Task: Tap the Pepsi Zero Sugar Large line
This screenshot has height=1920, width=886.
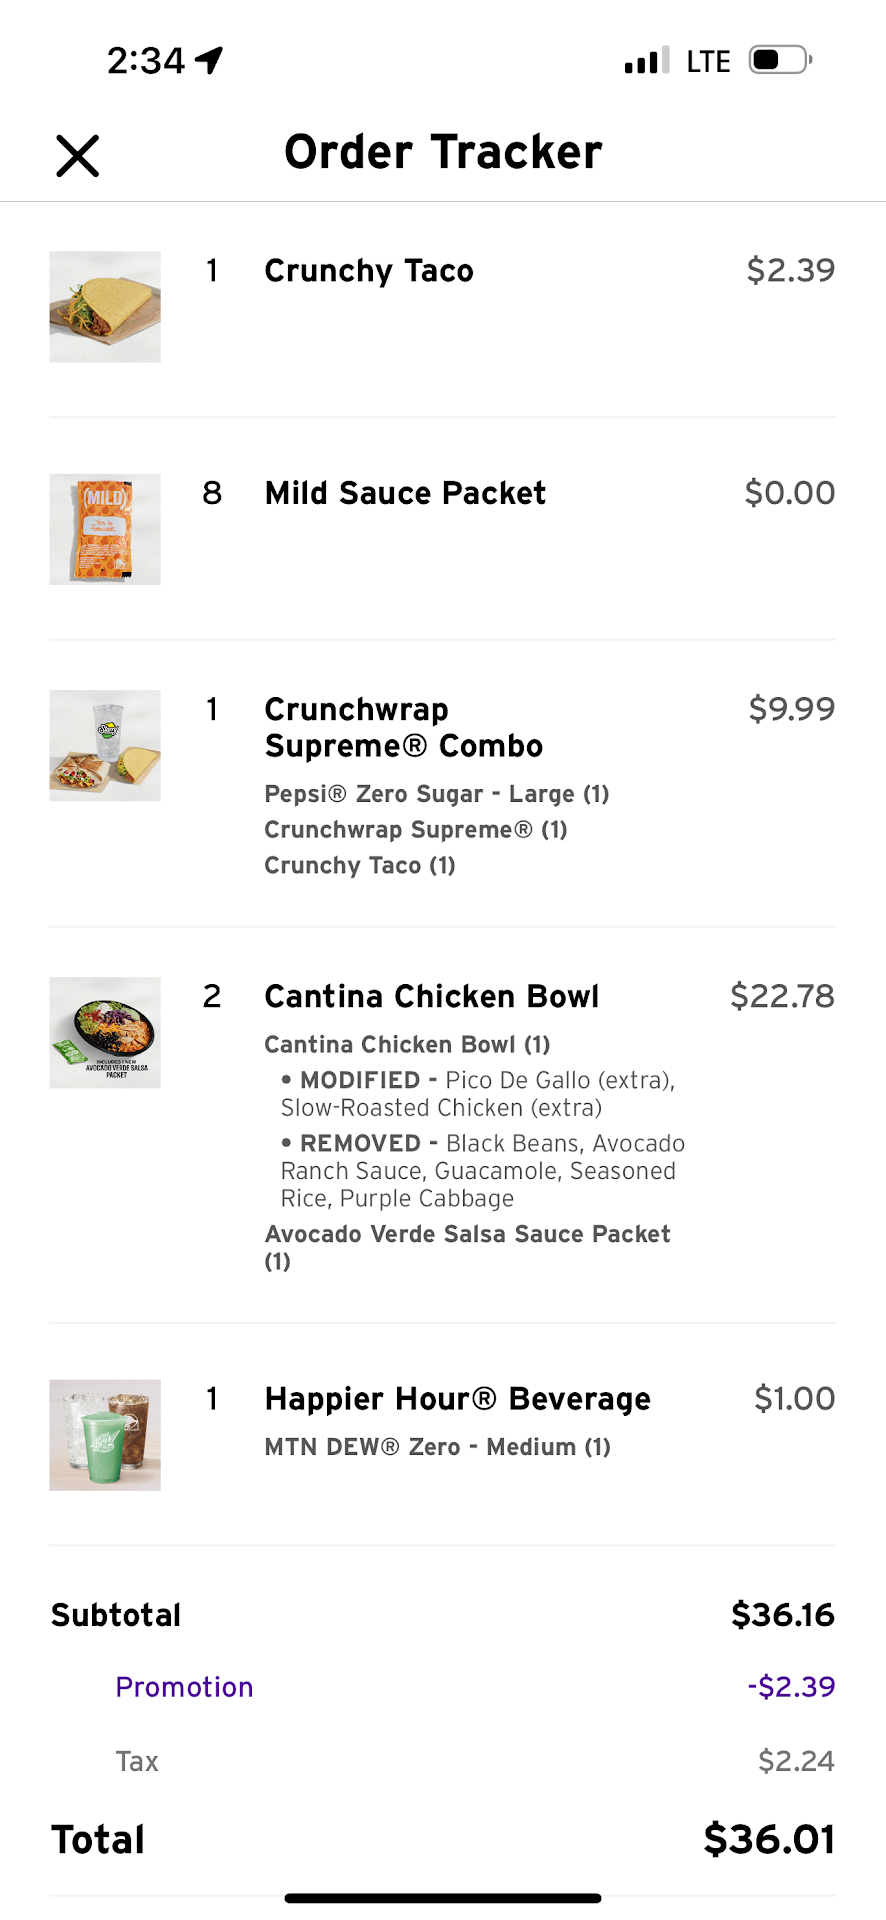Action: [x=436, y=794]
